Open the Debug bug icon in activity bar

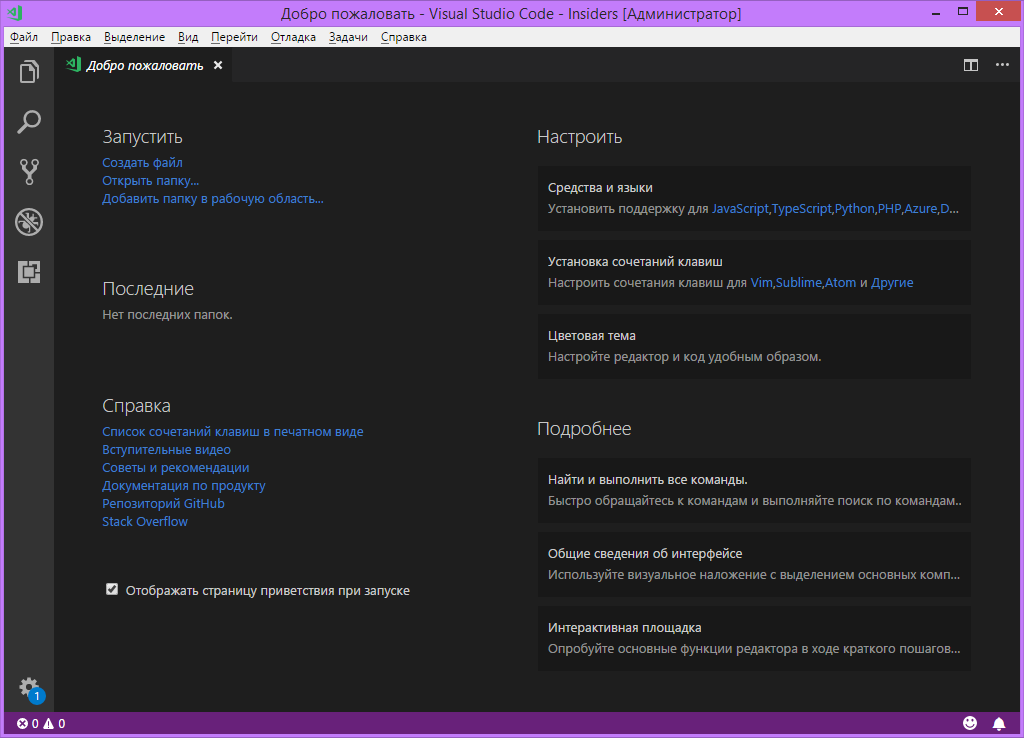(x=29, y=222)
